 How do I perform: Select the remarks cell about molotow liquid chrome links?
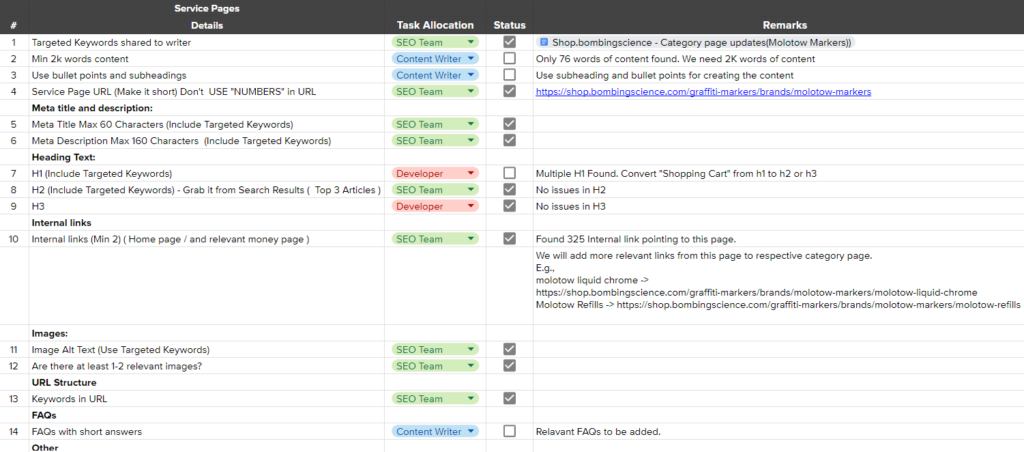pyautogui.click(x=778, y=286)
